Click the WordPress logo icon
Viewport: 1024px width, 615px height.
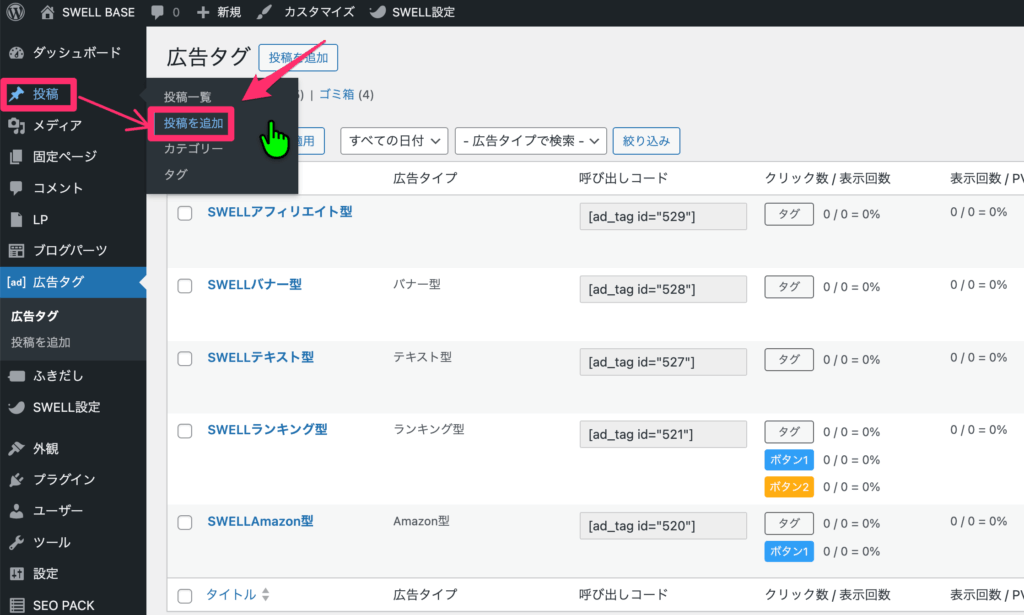coord(16,13)
